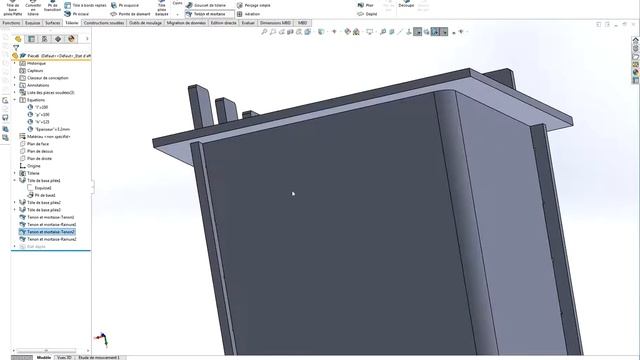Click the Tôle pliée balayée button
The height and width of the screenshot is (360, 640).
pyautogui.click(x=162, y=7)
